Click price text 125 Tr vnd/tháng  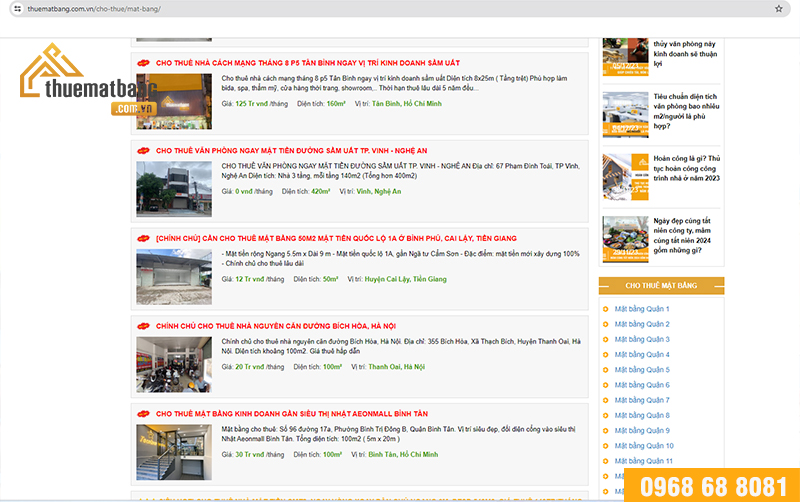tap(261, 104)
